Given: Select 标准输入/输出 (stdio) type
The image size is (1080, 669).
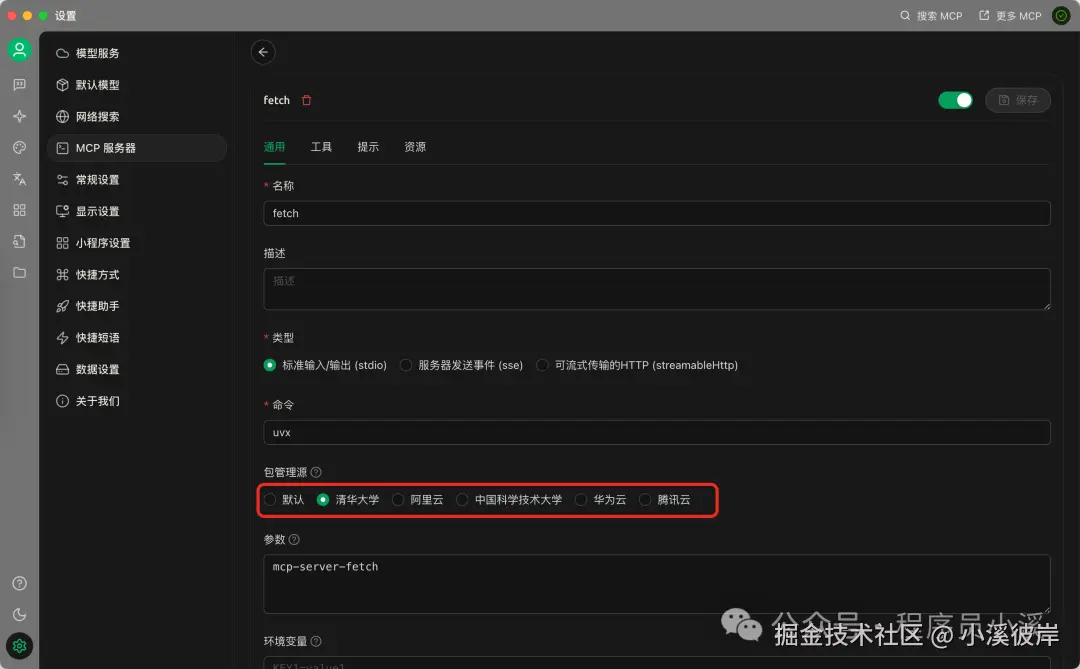Looking at the screenshot, I should coord(325,365).
